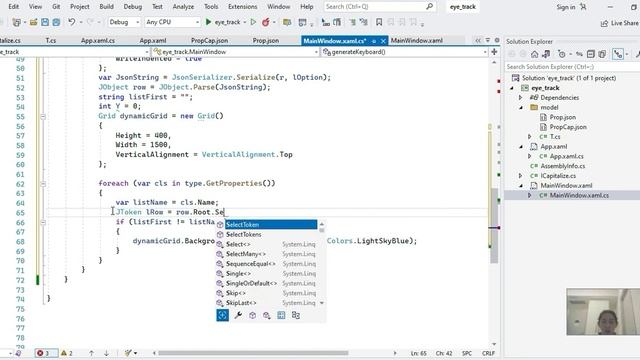Click the warnings count indicator
640x360 pixels.
[67, 353]
